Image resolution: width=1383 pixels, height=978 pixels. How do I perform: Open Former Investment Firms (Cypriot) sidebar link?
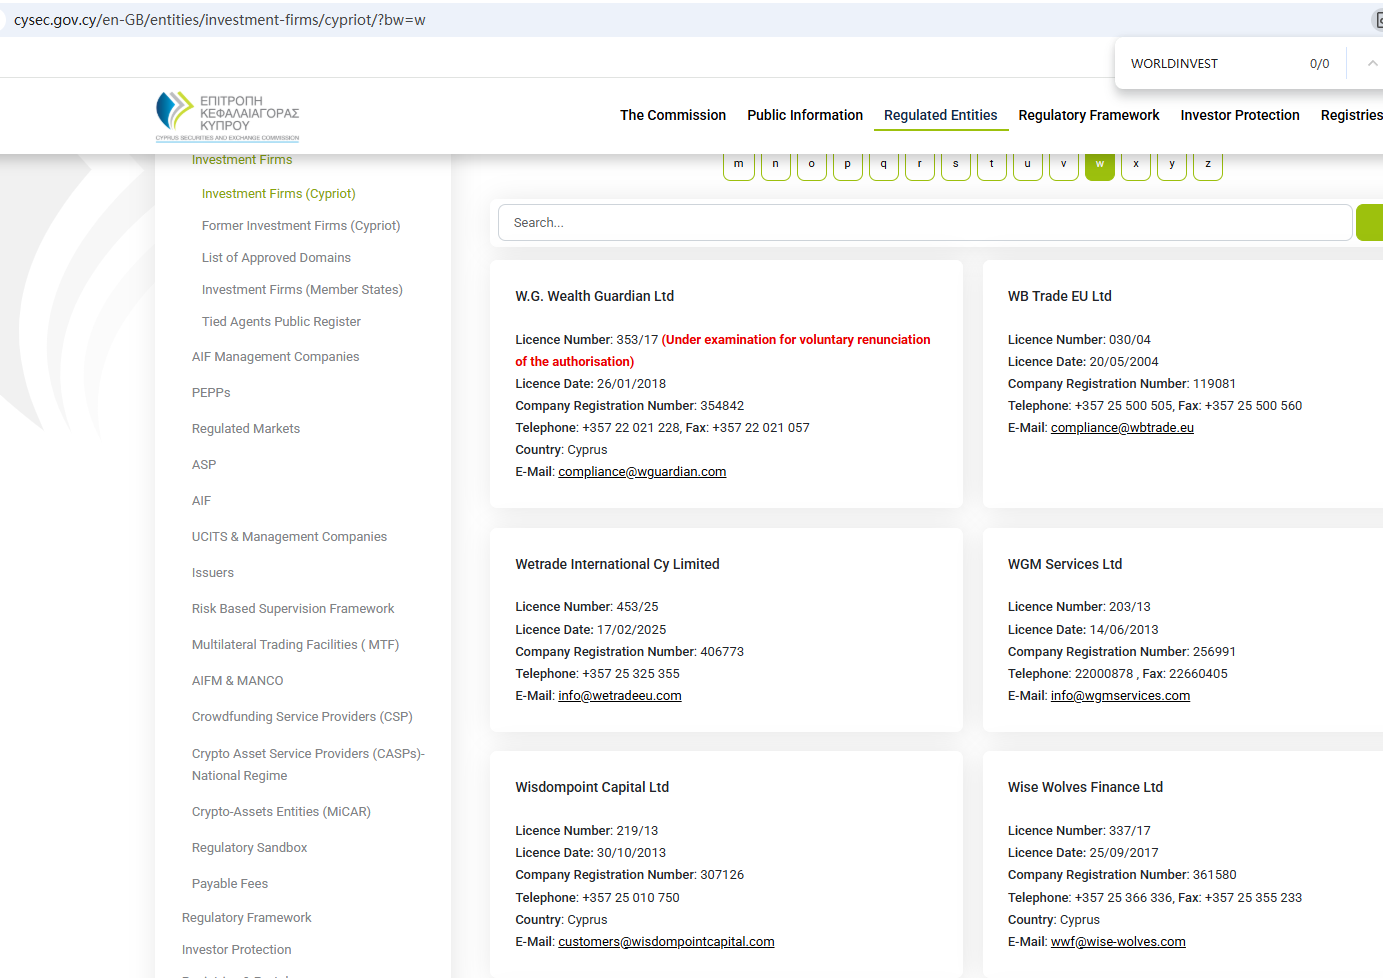300,226
